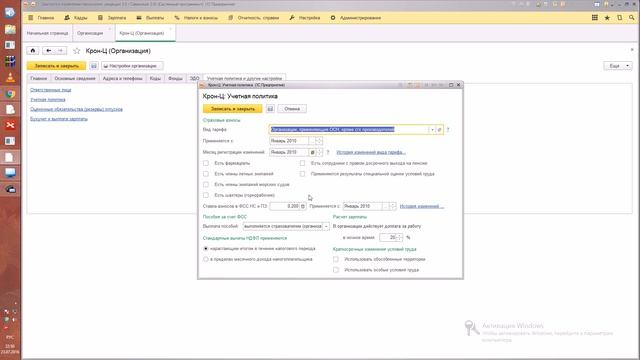Viewport: 640px width, 360px height.
Task: Switch to Начальная страница tab
Action: [47, 33]
